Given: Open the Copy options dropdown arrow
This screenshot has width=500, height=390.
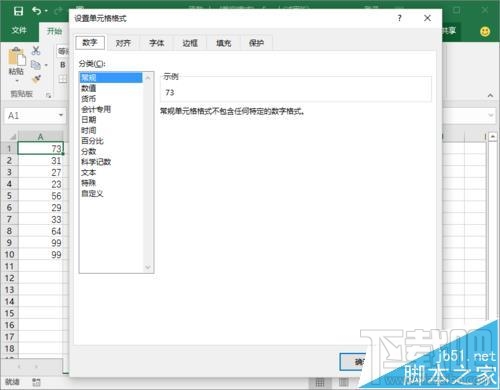Looking at the screenshot, I should (x=46, y=65).
